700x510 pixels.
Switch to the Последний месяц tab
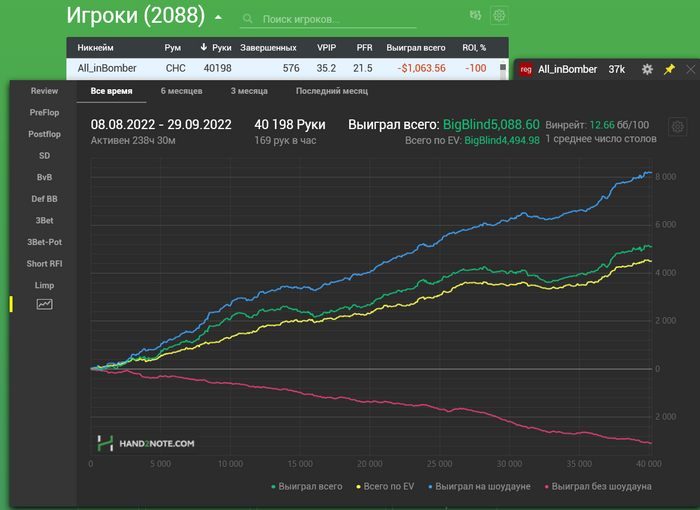(332, 91)
